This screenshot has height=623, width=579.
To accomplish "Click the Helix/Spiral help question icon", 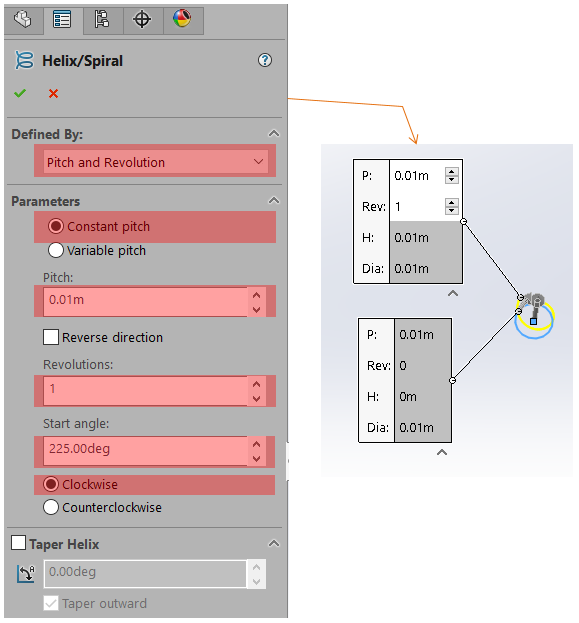I will click(x=265, y=60).
